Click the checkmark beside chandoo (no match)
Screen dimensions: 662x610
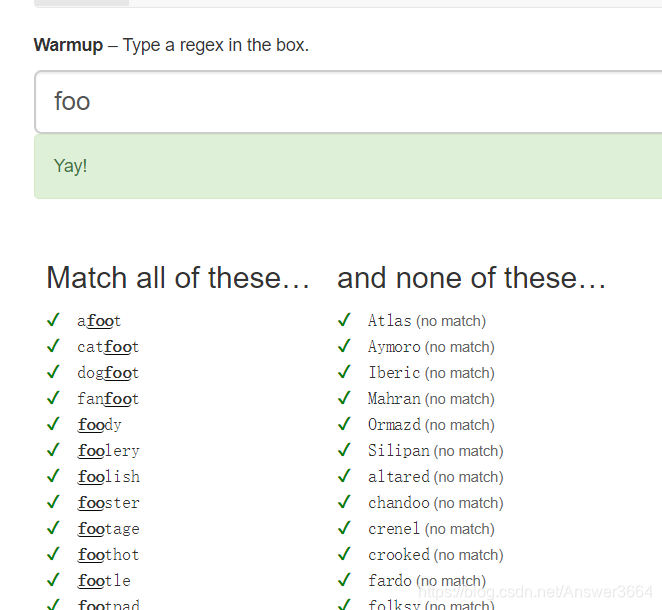coord(345,502)
